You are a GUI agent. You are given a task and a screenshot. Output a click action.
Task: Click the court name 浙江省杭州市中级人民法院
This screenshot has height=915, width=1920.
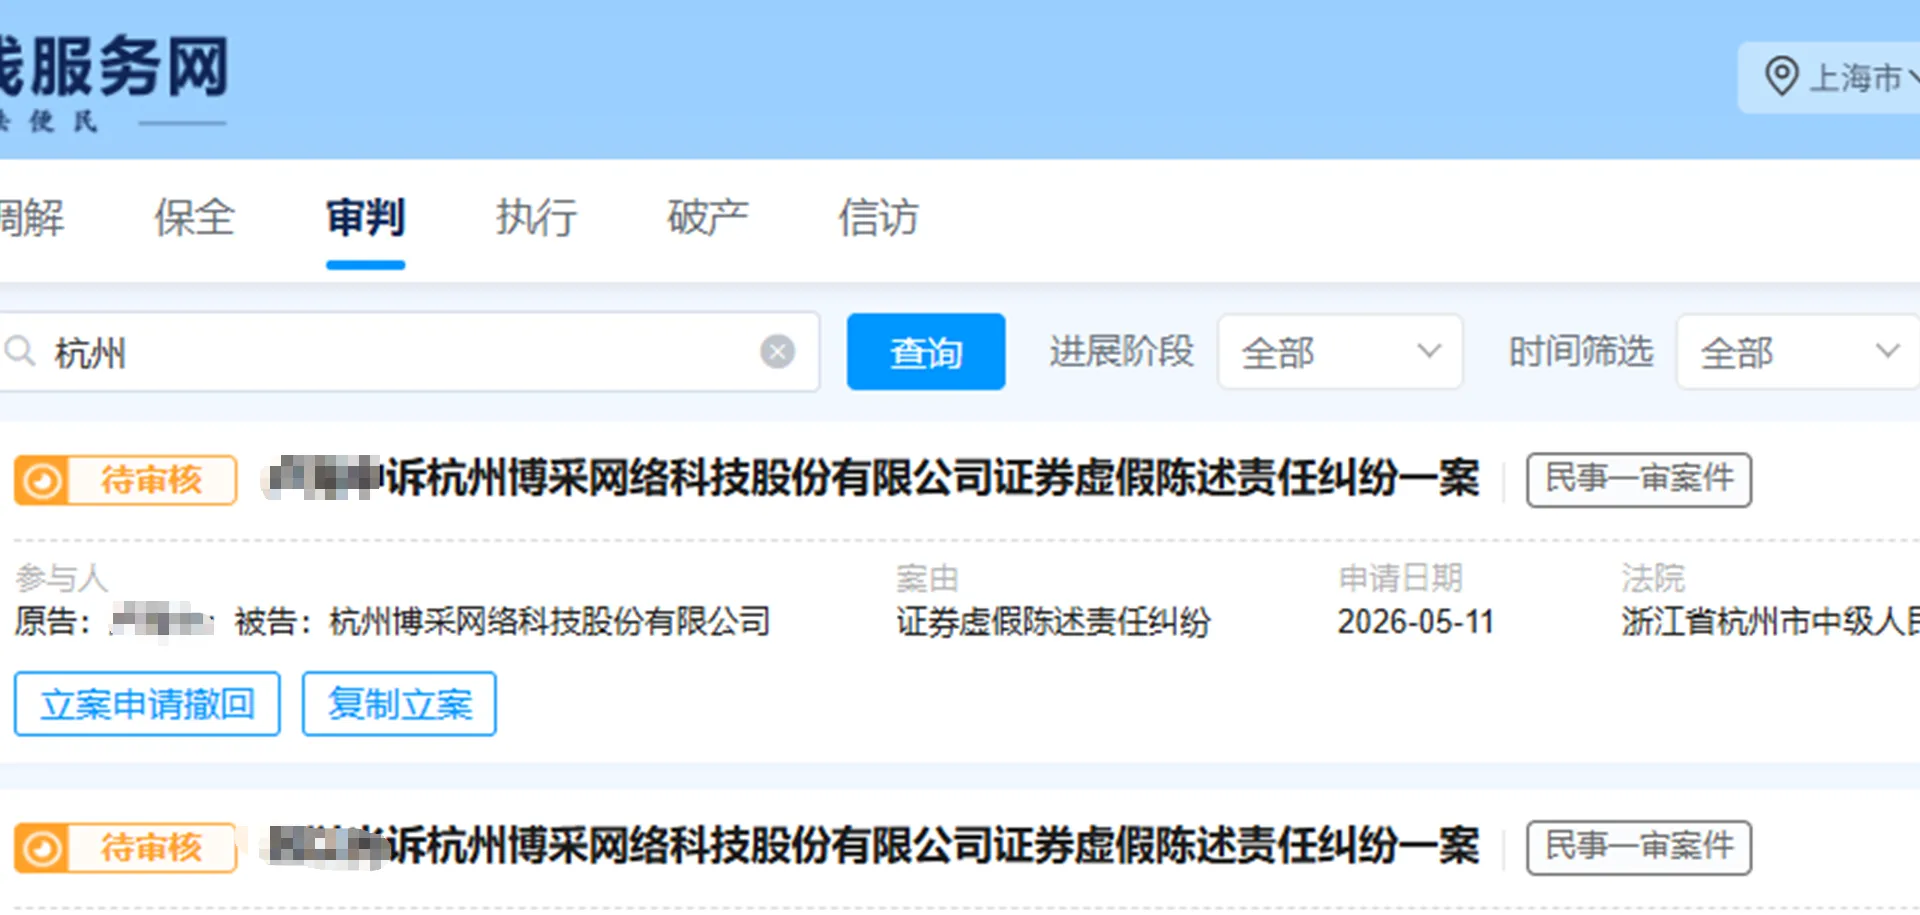(1770, 622)
